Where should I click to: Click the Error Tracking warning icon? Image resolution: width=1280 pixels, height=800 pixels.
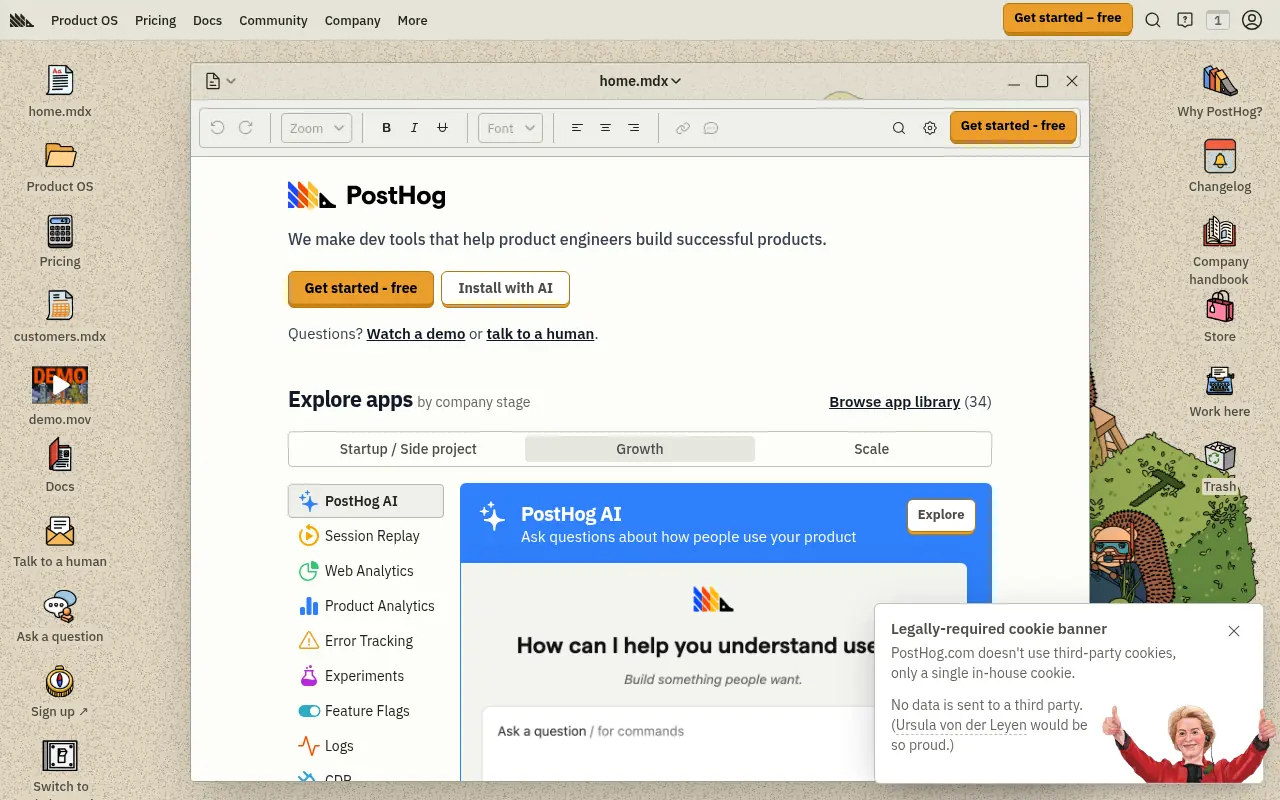pos(309,640)
